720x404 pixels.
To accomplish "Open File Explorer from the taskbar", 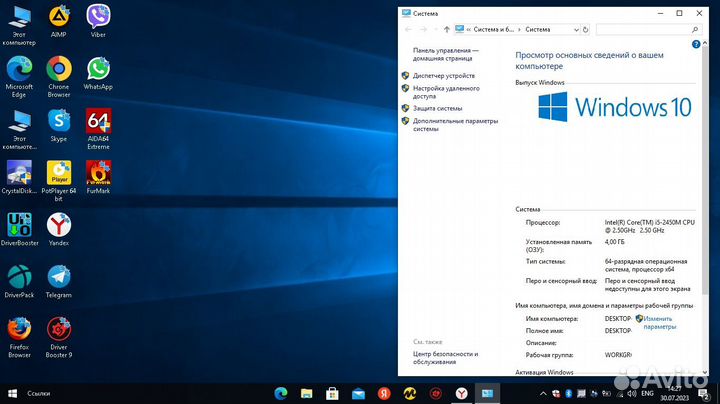I will tap(306, 393).
